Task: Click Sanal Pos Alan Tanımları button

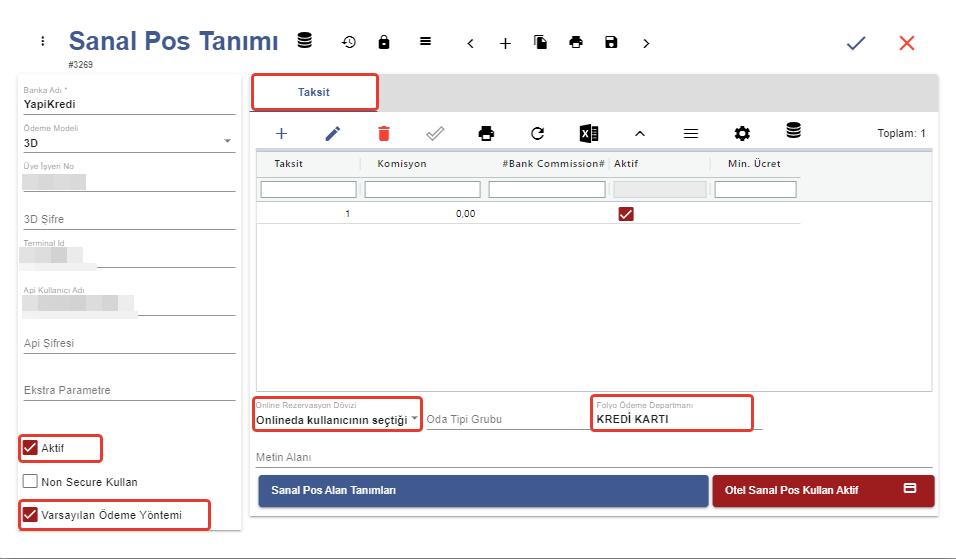Action: click(x=482, y=491)
